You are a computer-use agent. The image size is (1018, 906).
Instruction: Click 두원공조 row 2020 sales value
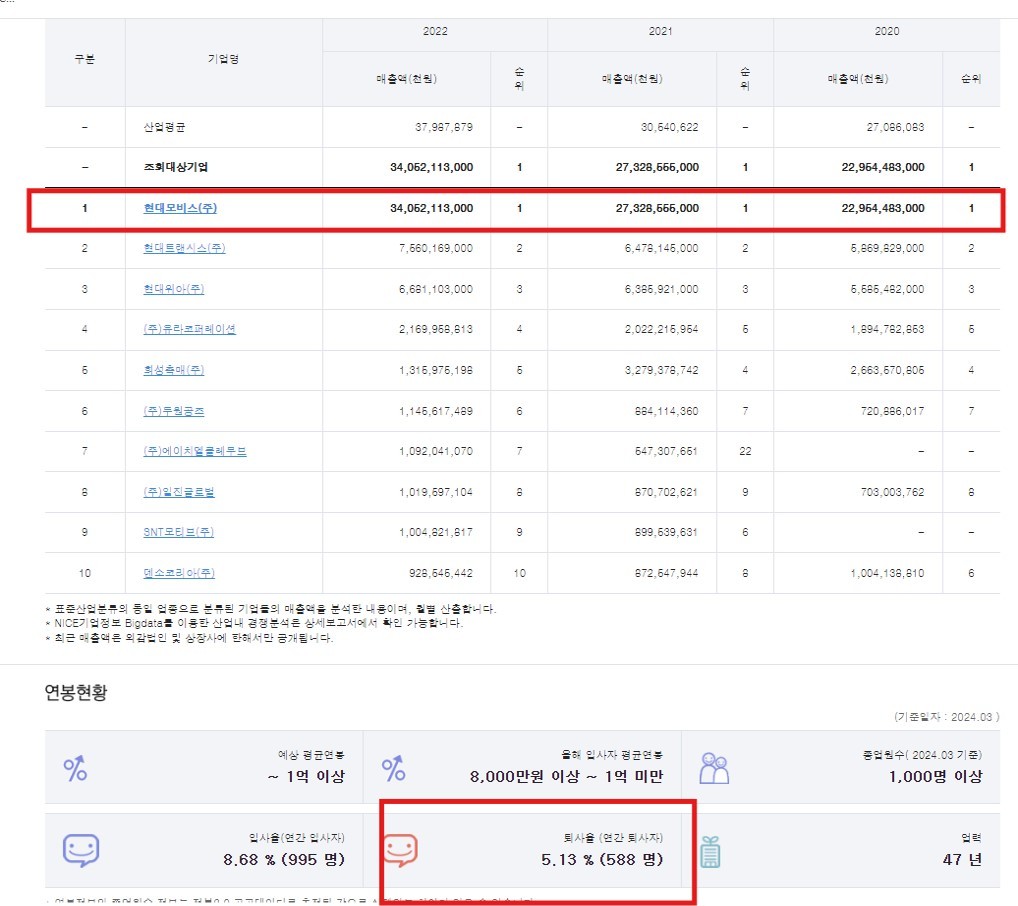tap(892, 411)
